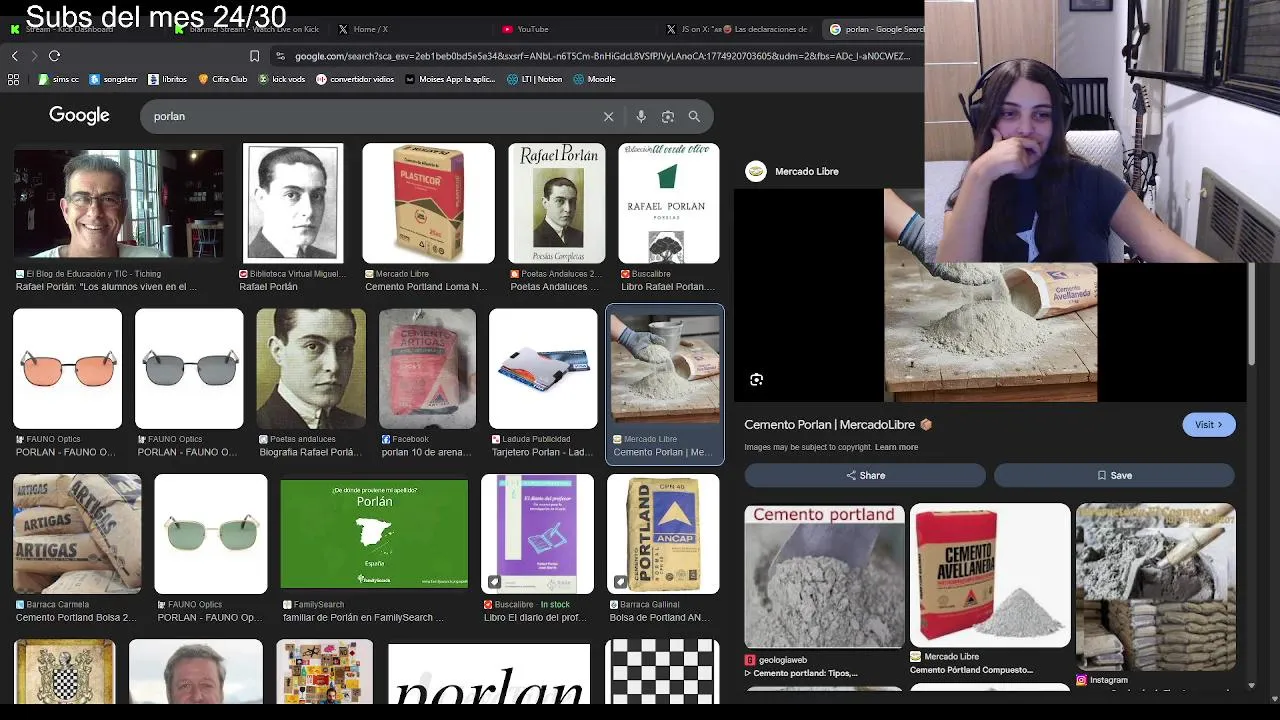Save the selected image

pos(1114,476)
